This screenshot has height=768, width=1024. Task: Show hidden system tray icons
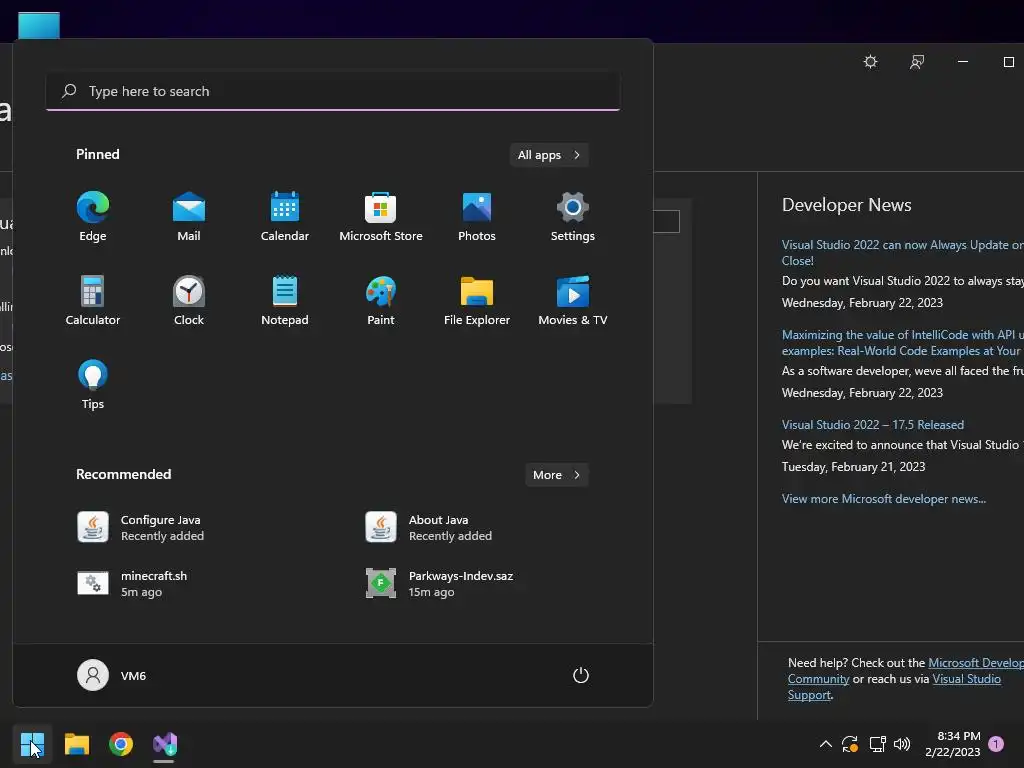click(825, 744)
